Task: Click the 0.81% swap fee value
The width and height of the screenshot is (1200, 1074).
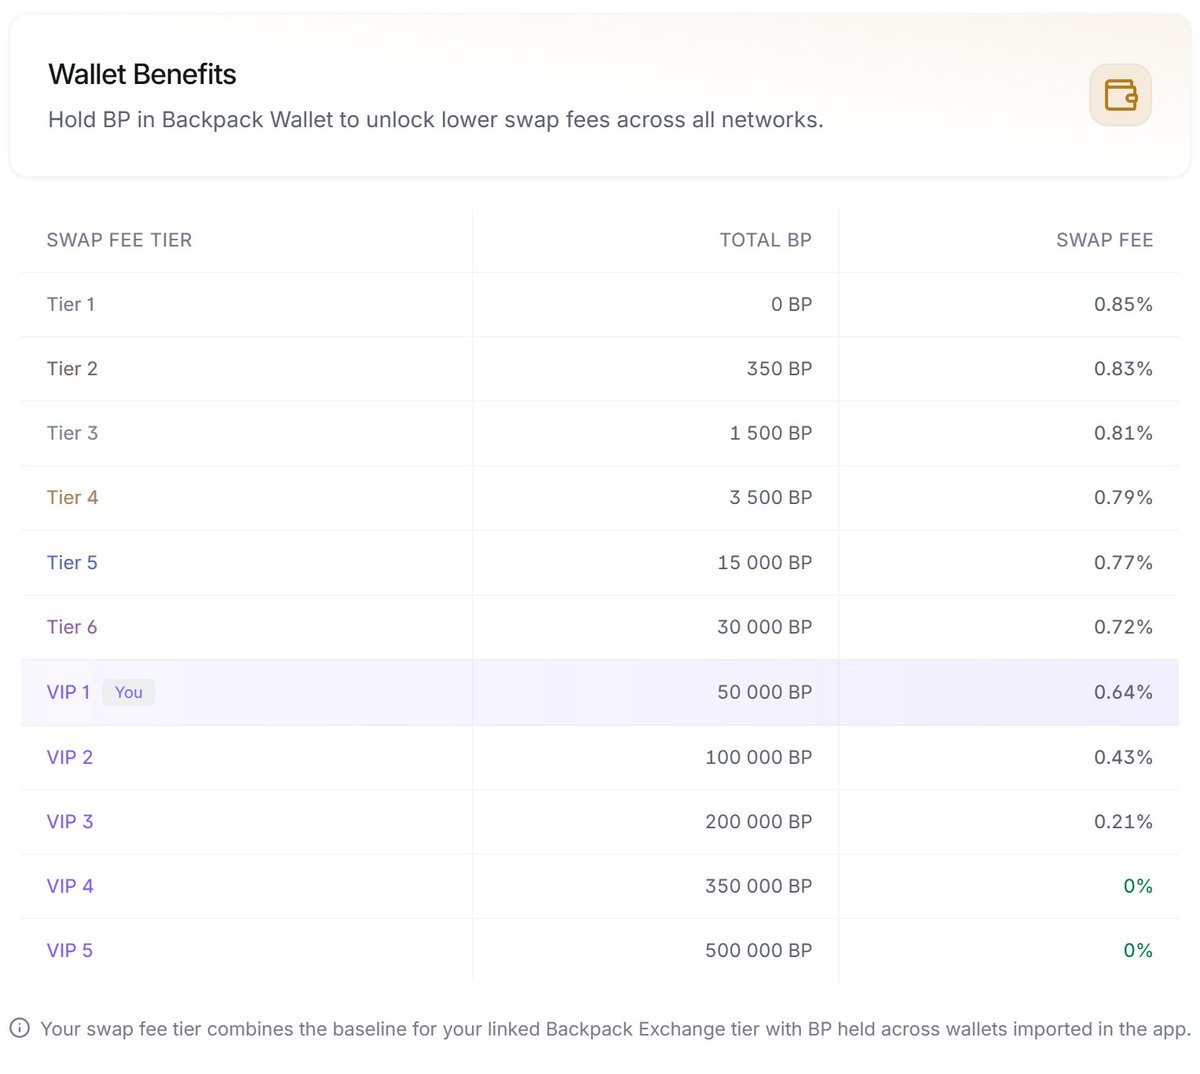Action: [x=1123, y=433]
